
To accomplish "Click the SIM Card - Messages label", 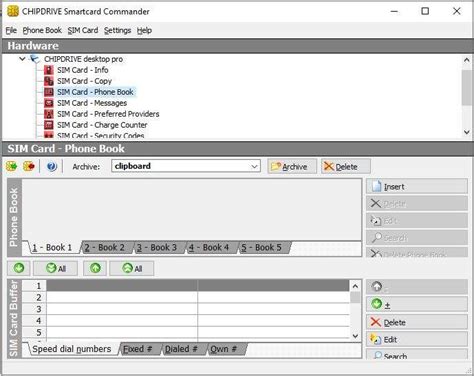I will [92, 103].
